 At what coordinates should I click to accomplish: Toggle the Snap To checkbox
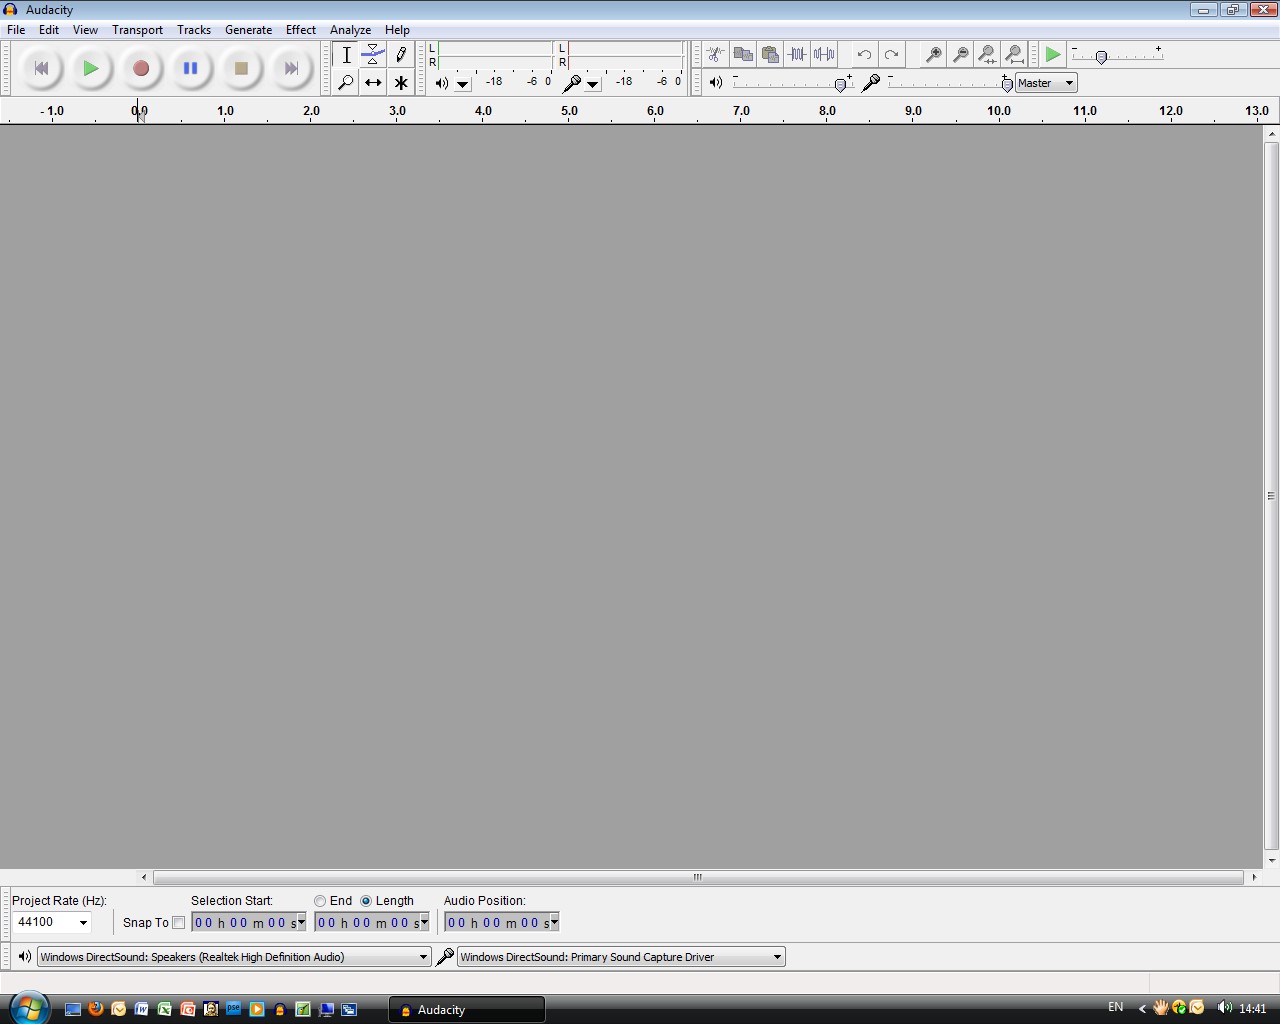(x=179, y=923)
